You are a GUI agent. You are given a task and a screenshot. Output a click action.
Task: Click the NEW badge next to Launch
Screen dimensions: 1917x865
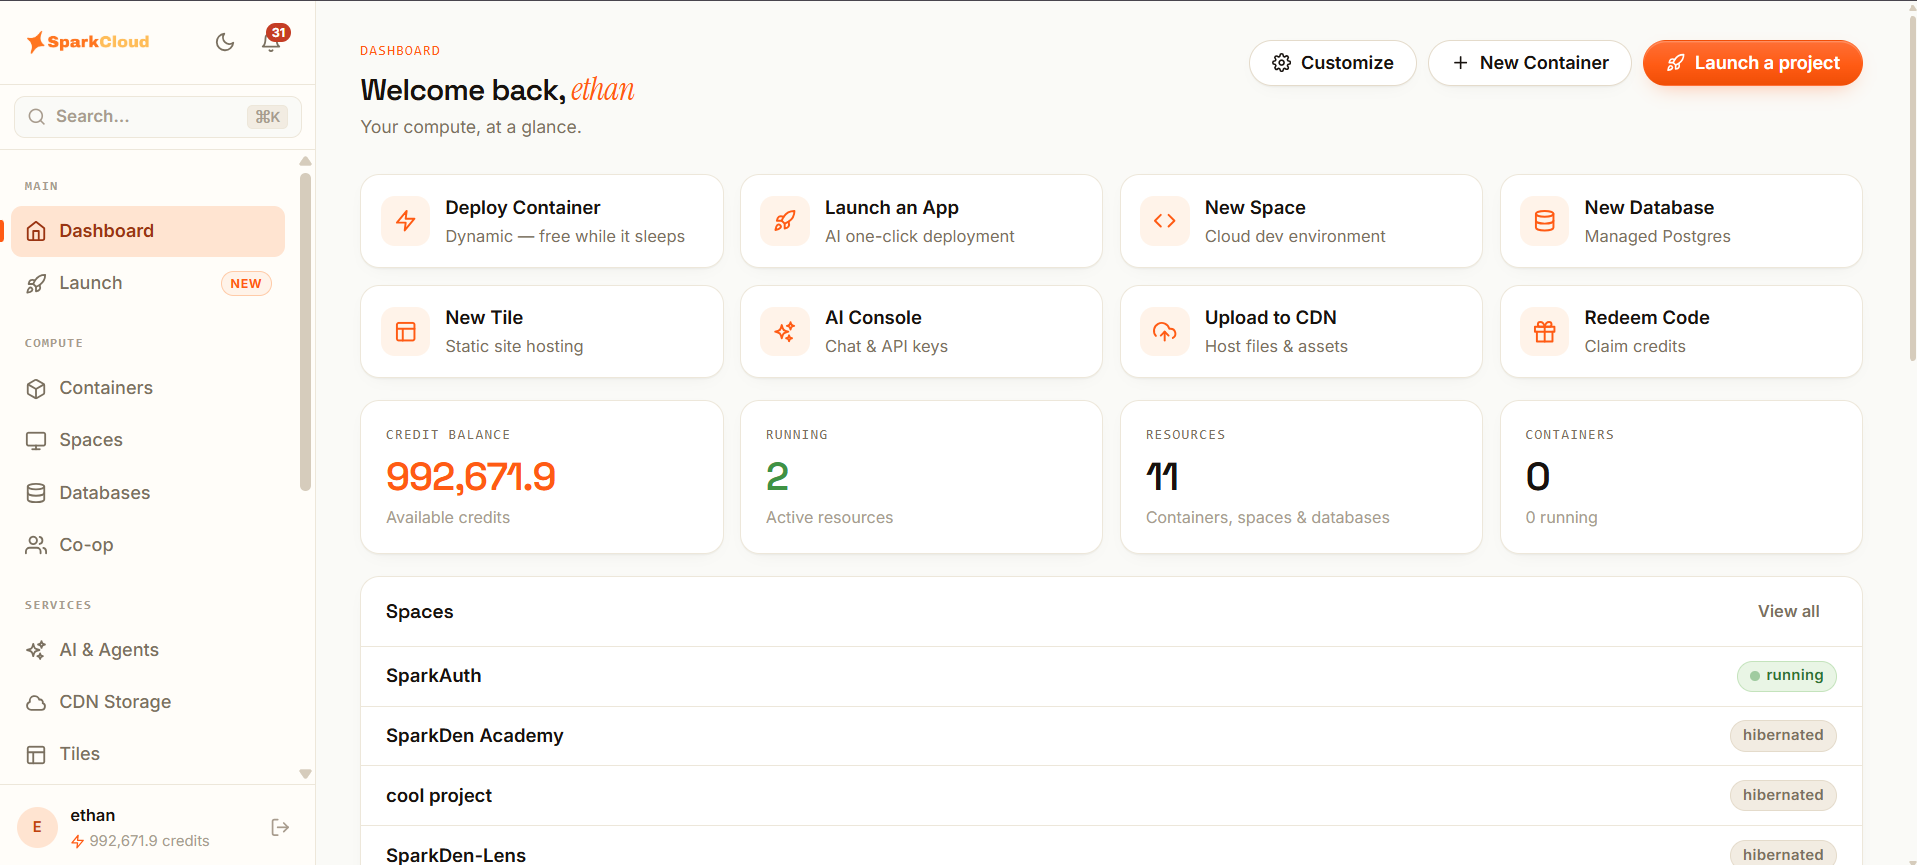click(x=246, y=284)
